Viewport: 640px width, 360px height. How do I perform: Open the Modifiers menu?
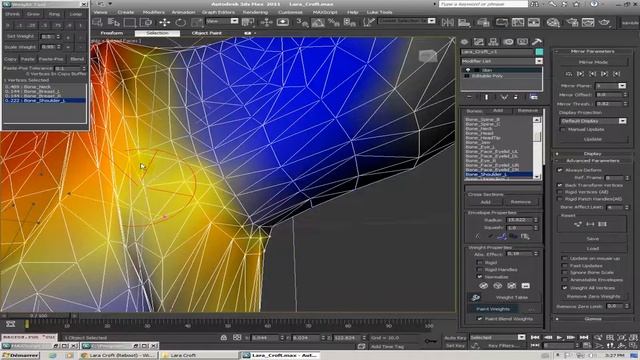pos(153,12)
